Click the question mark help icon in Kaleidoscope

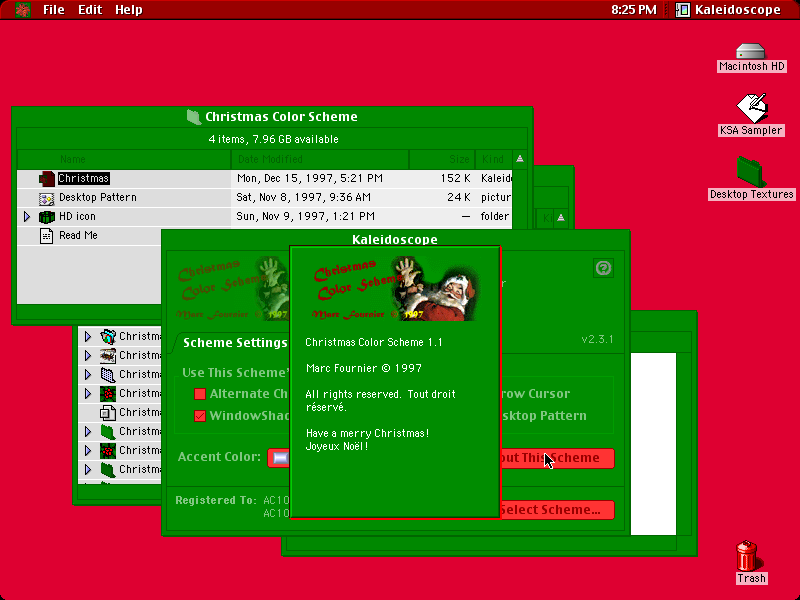[x=603, y=268]
